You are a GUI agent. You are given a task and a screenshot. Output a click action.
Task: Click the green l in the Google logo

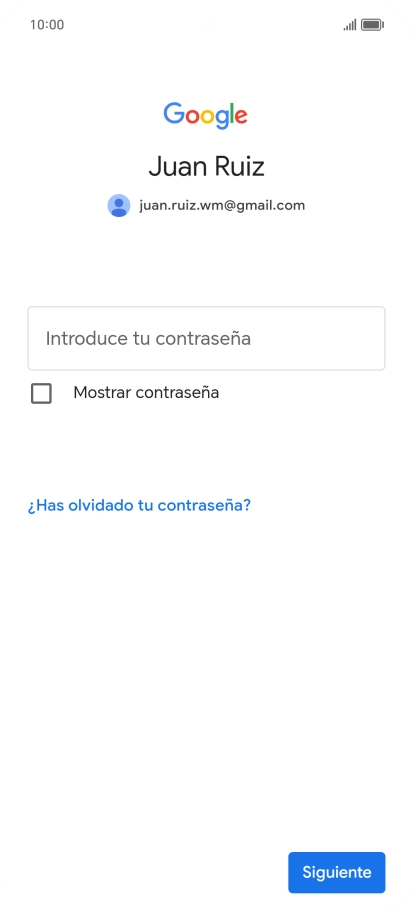(231, 113)
